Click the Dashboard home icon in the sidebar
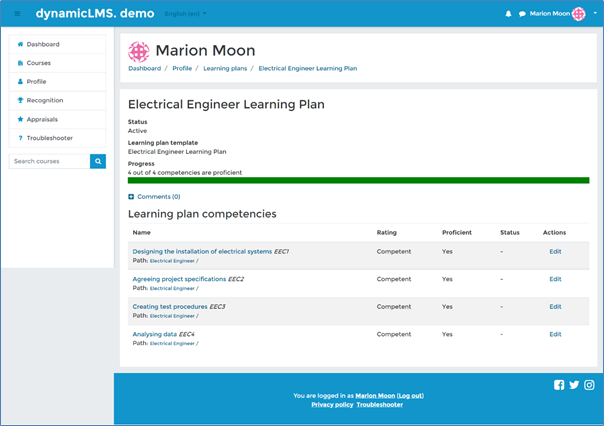Viewport: 604px width, 426px height. click(20, 44)
